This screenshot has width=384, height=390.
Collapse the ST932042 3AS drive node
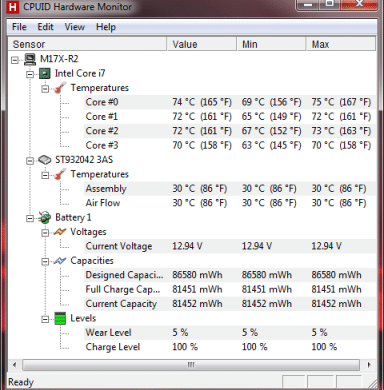30,161
